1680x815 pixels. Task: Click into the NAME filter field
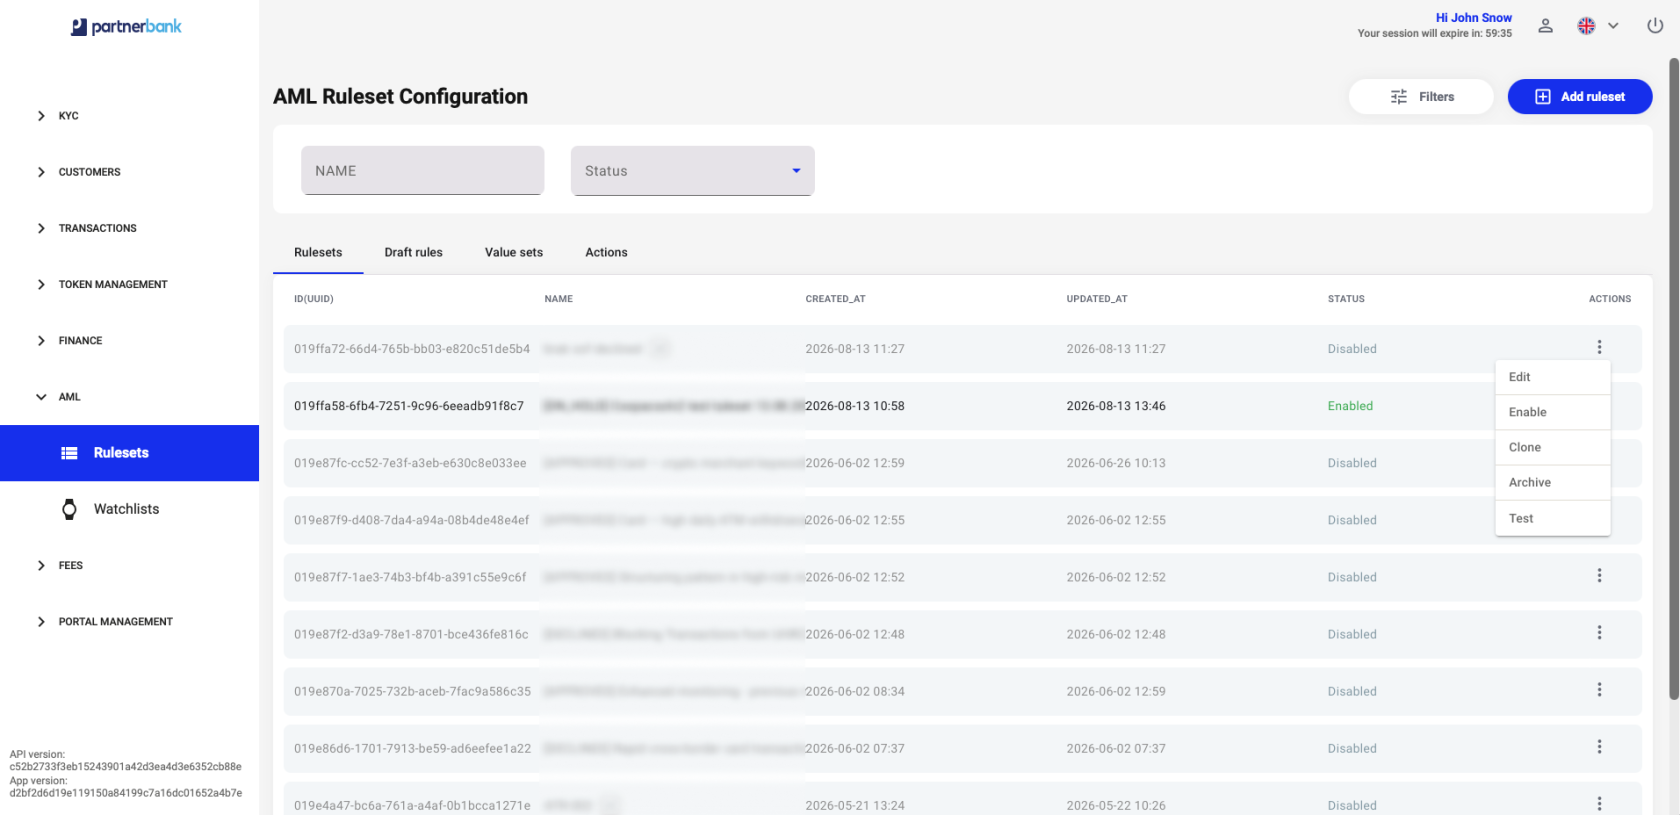click(x=422, y=171)
